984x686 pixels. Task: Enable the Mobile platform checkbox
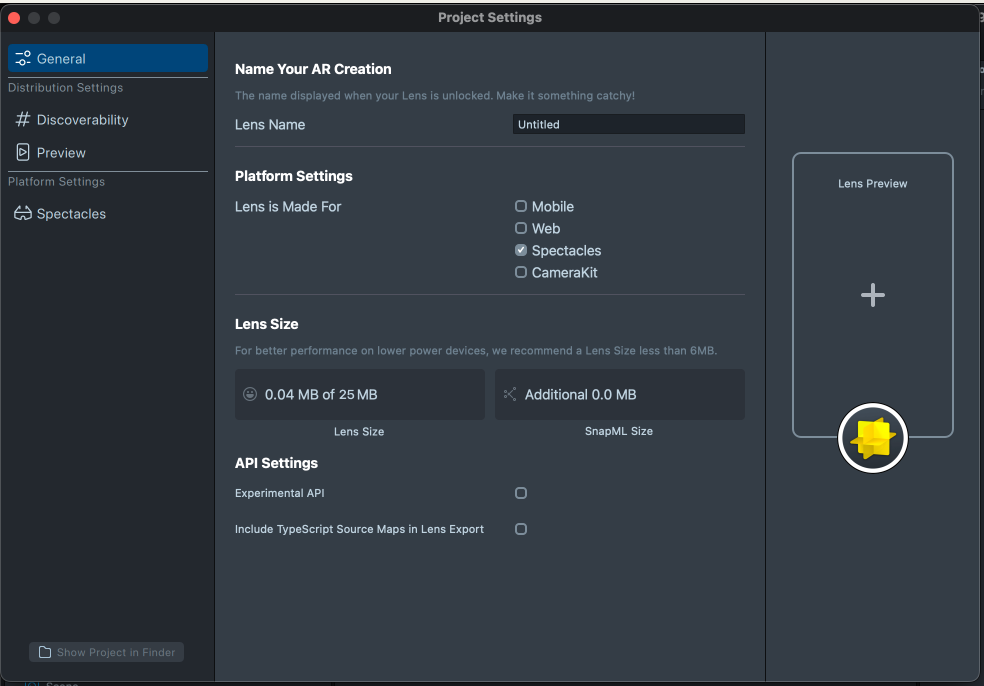point(521,206)
